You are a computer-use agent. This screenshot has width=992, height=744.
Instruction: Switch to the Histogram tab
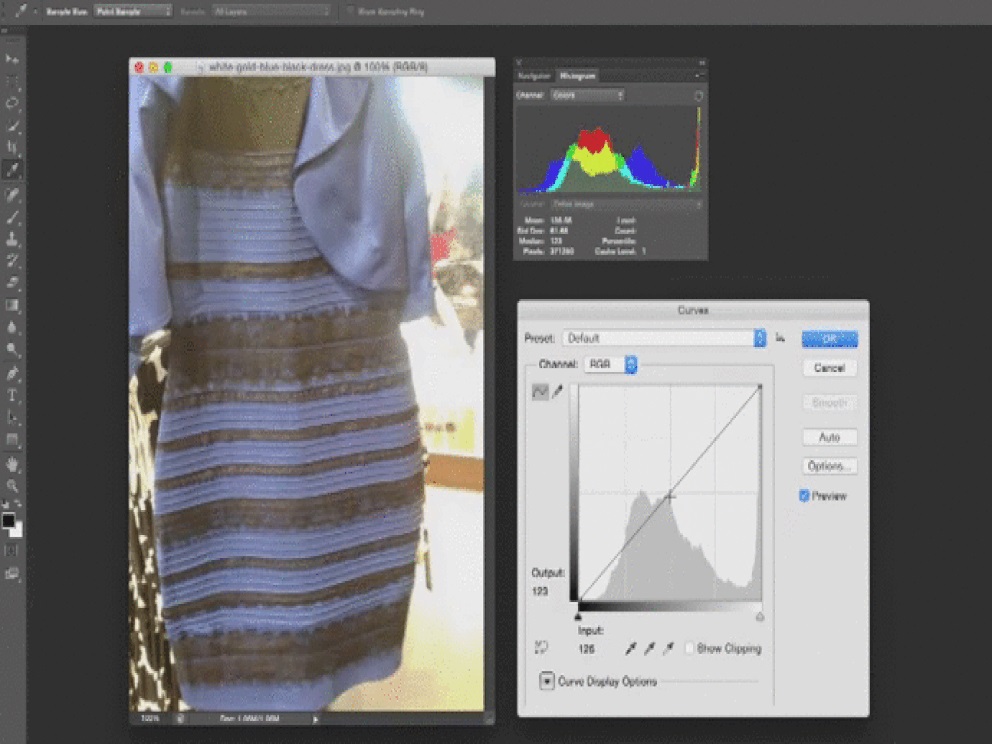pyautogui.click(x=578, y=76)
